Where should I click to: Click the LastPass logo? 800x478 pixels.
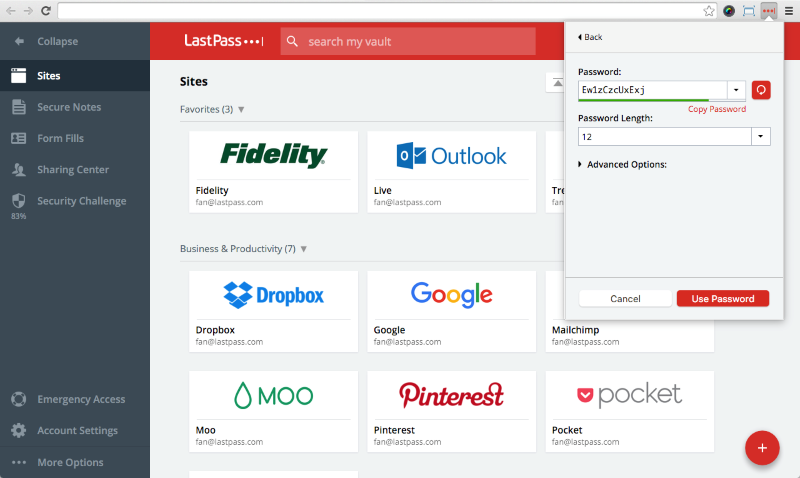pyautogui.click(x=223, y=41)
